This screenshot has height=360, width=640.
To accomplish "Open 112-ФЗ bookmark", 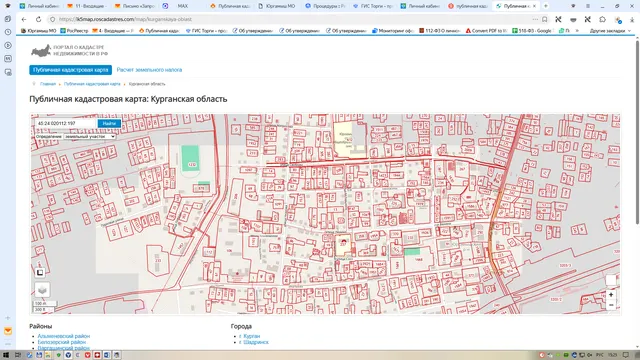I will coord(440,31).
